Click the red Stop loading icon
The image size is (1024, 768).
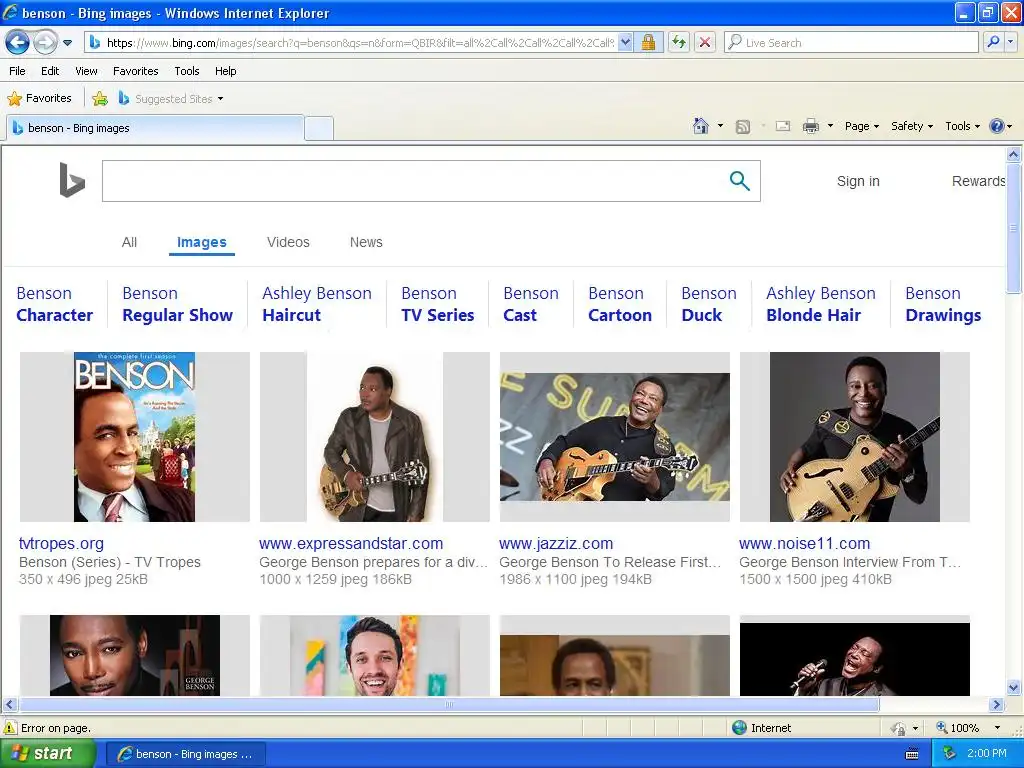coord(705,43)
